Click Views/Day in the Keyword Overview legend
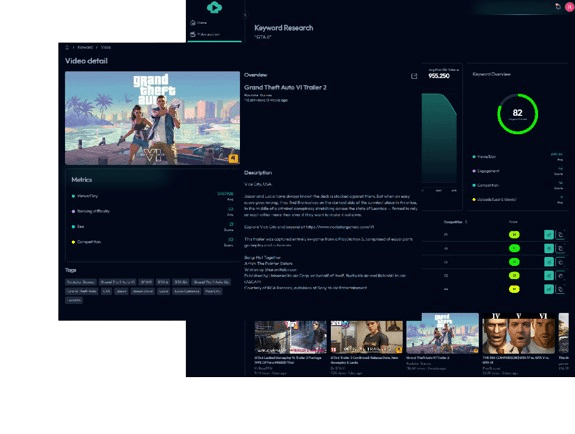 tap(484, 157)
